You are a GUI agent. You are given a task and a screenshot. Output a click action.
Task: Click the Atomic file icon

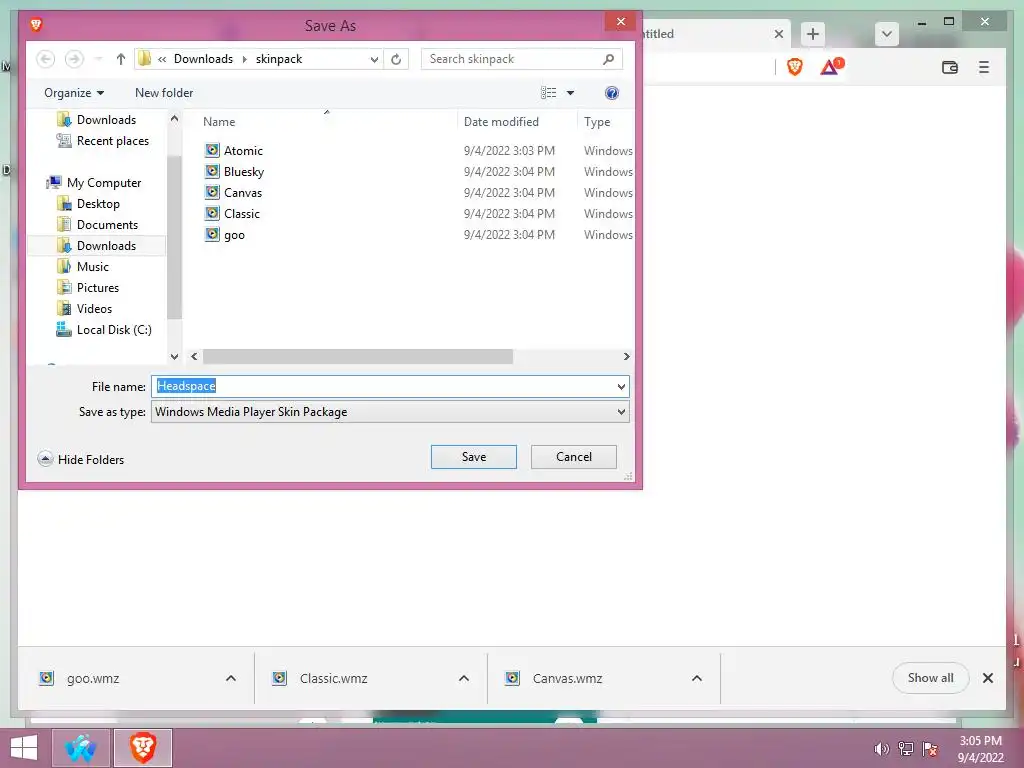click(x=212, y=150)
